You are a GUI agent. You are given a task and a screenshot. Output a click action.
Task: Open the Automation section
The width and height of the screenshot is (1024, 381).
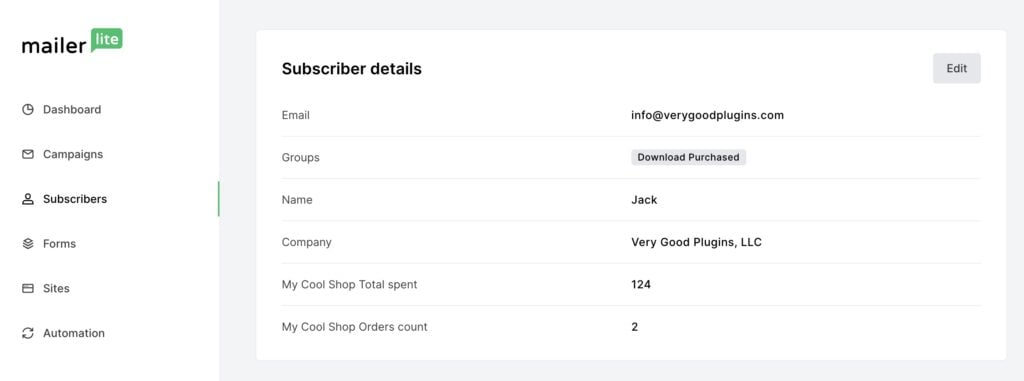coord(74,333)
